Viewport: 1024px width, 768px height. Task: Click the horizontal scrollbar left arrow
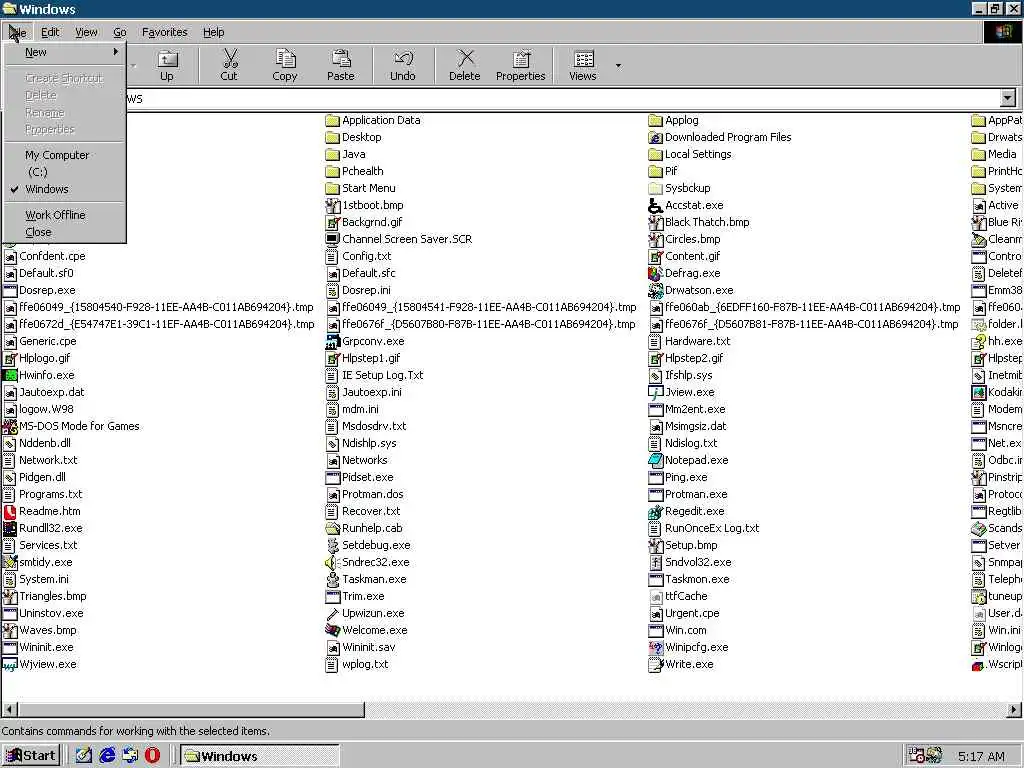[10, 709]
